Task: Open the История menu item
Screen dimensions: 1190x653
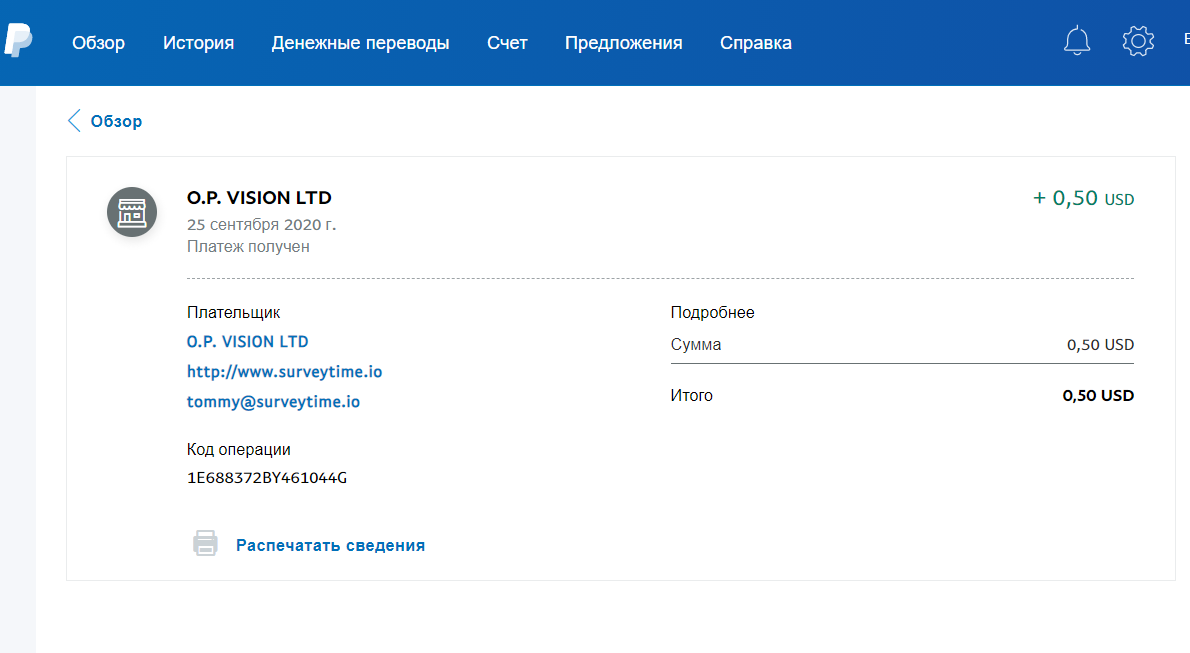Action: tap(198, 43)
